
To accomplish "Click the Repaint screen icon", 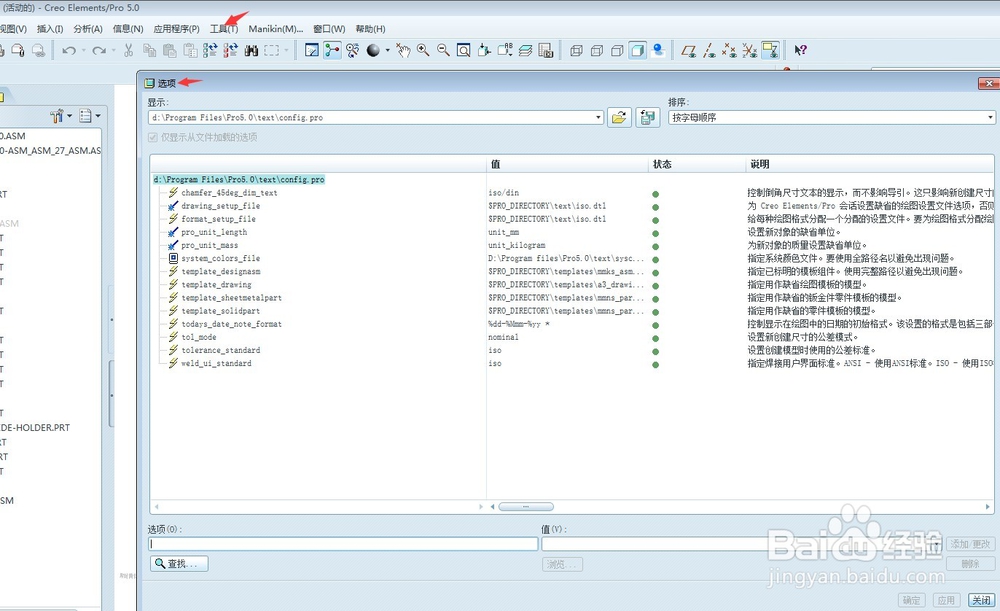I will tap(311, 50).
